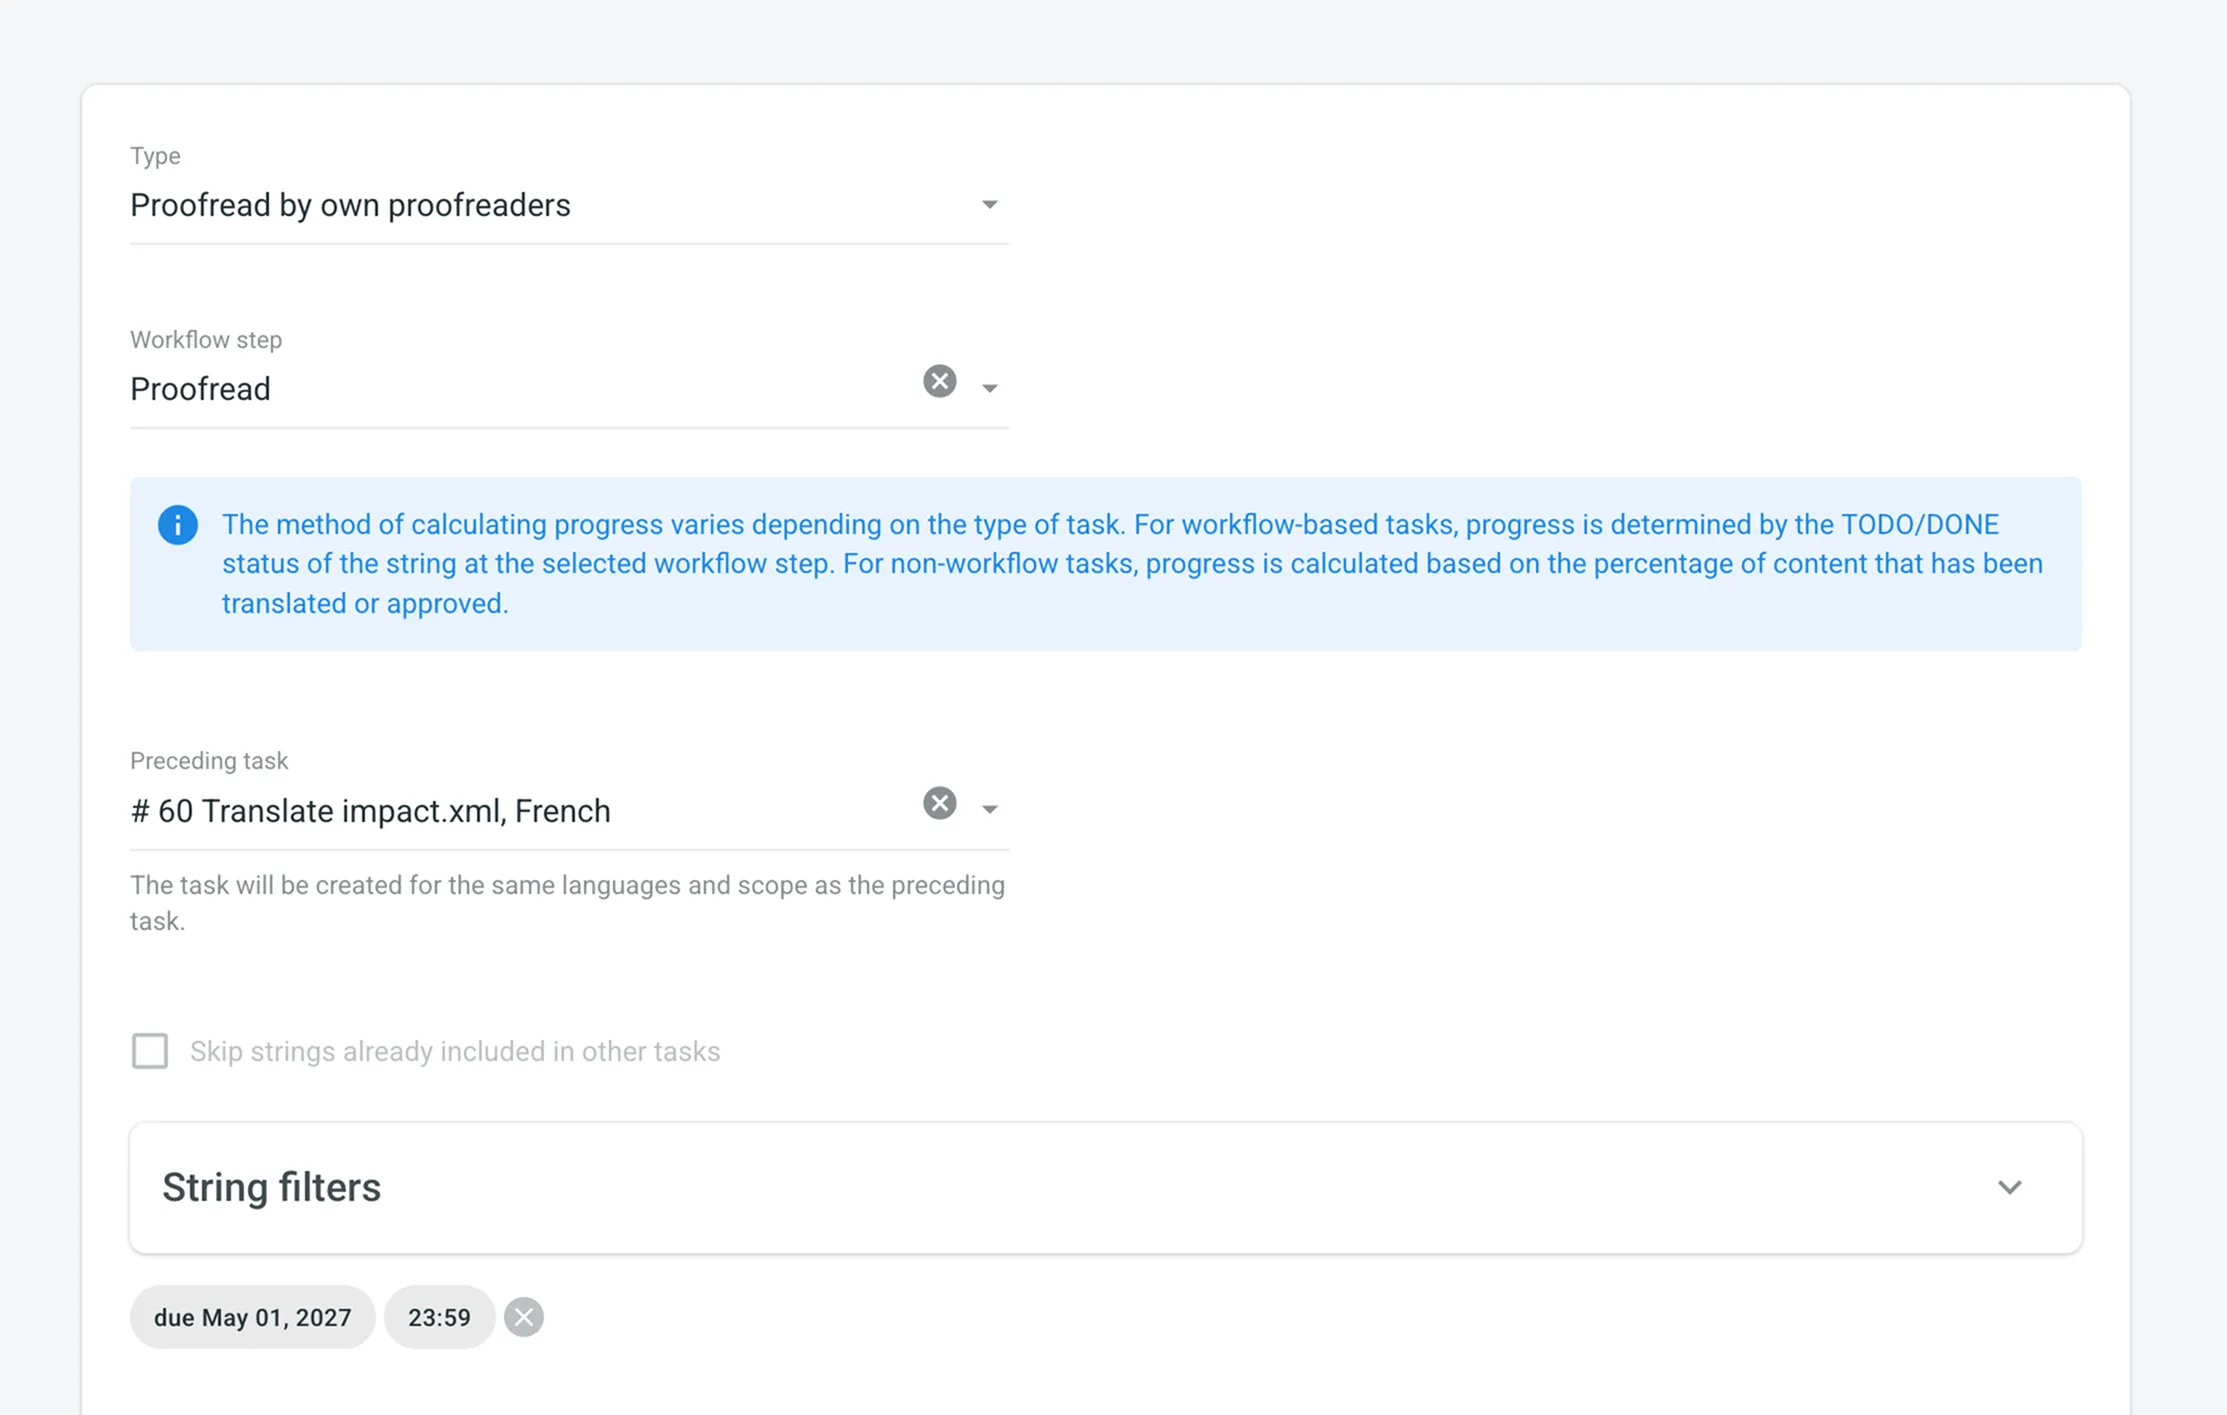Click the 23:59 time chip
This screenshot has height=1415, width=2227.
tap(439, 1317)
